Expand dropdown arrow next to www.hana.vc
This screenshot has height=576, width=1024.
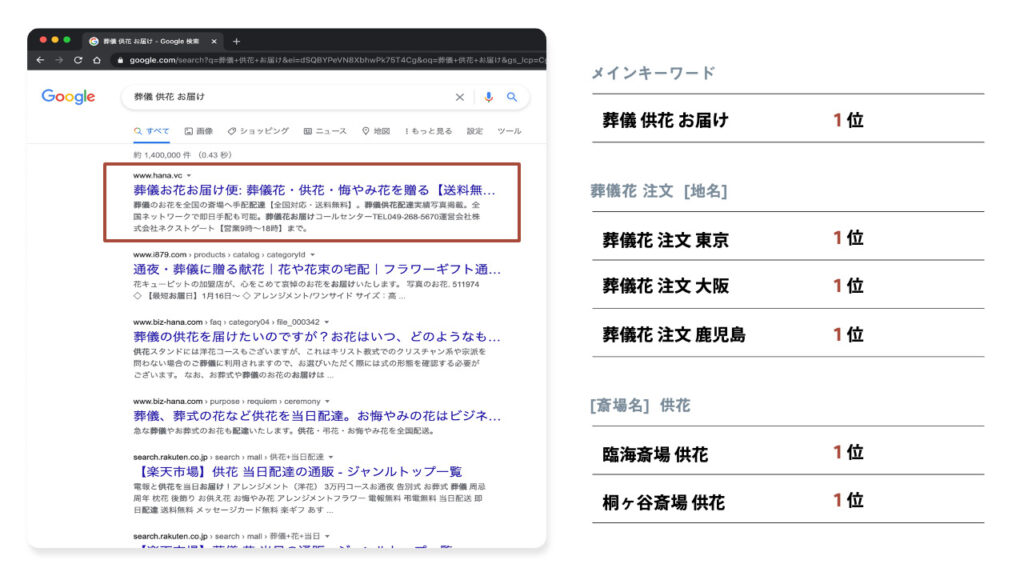coord(189,176)
